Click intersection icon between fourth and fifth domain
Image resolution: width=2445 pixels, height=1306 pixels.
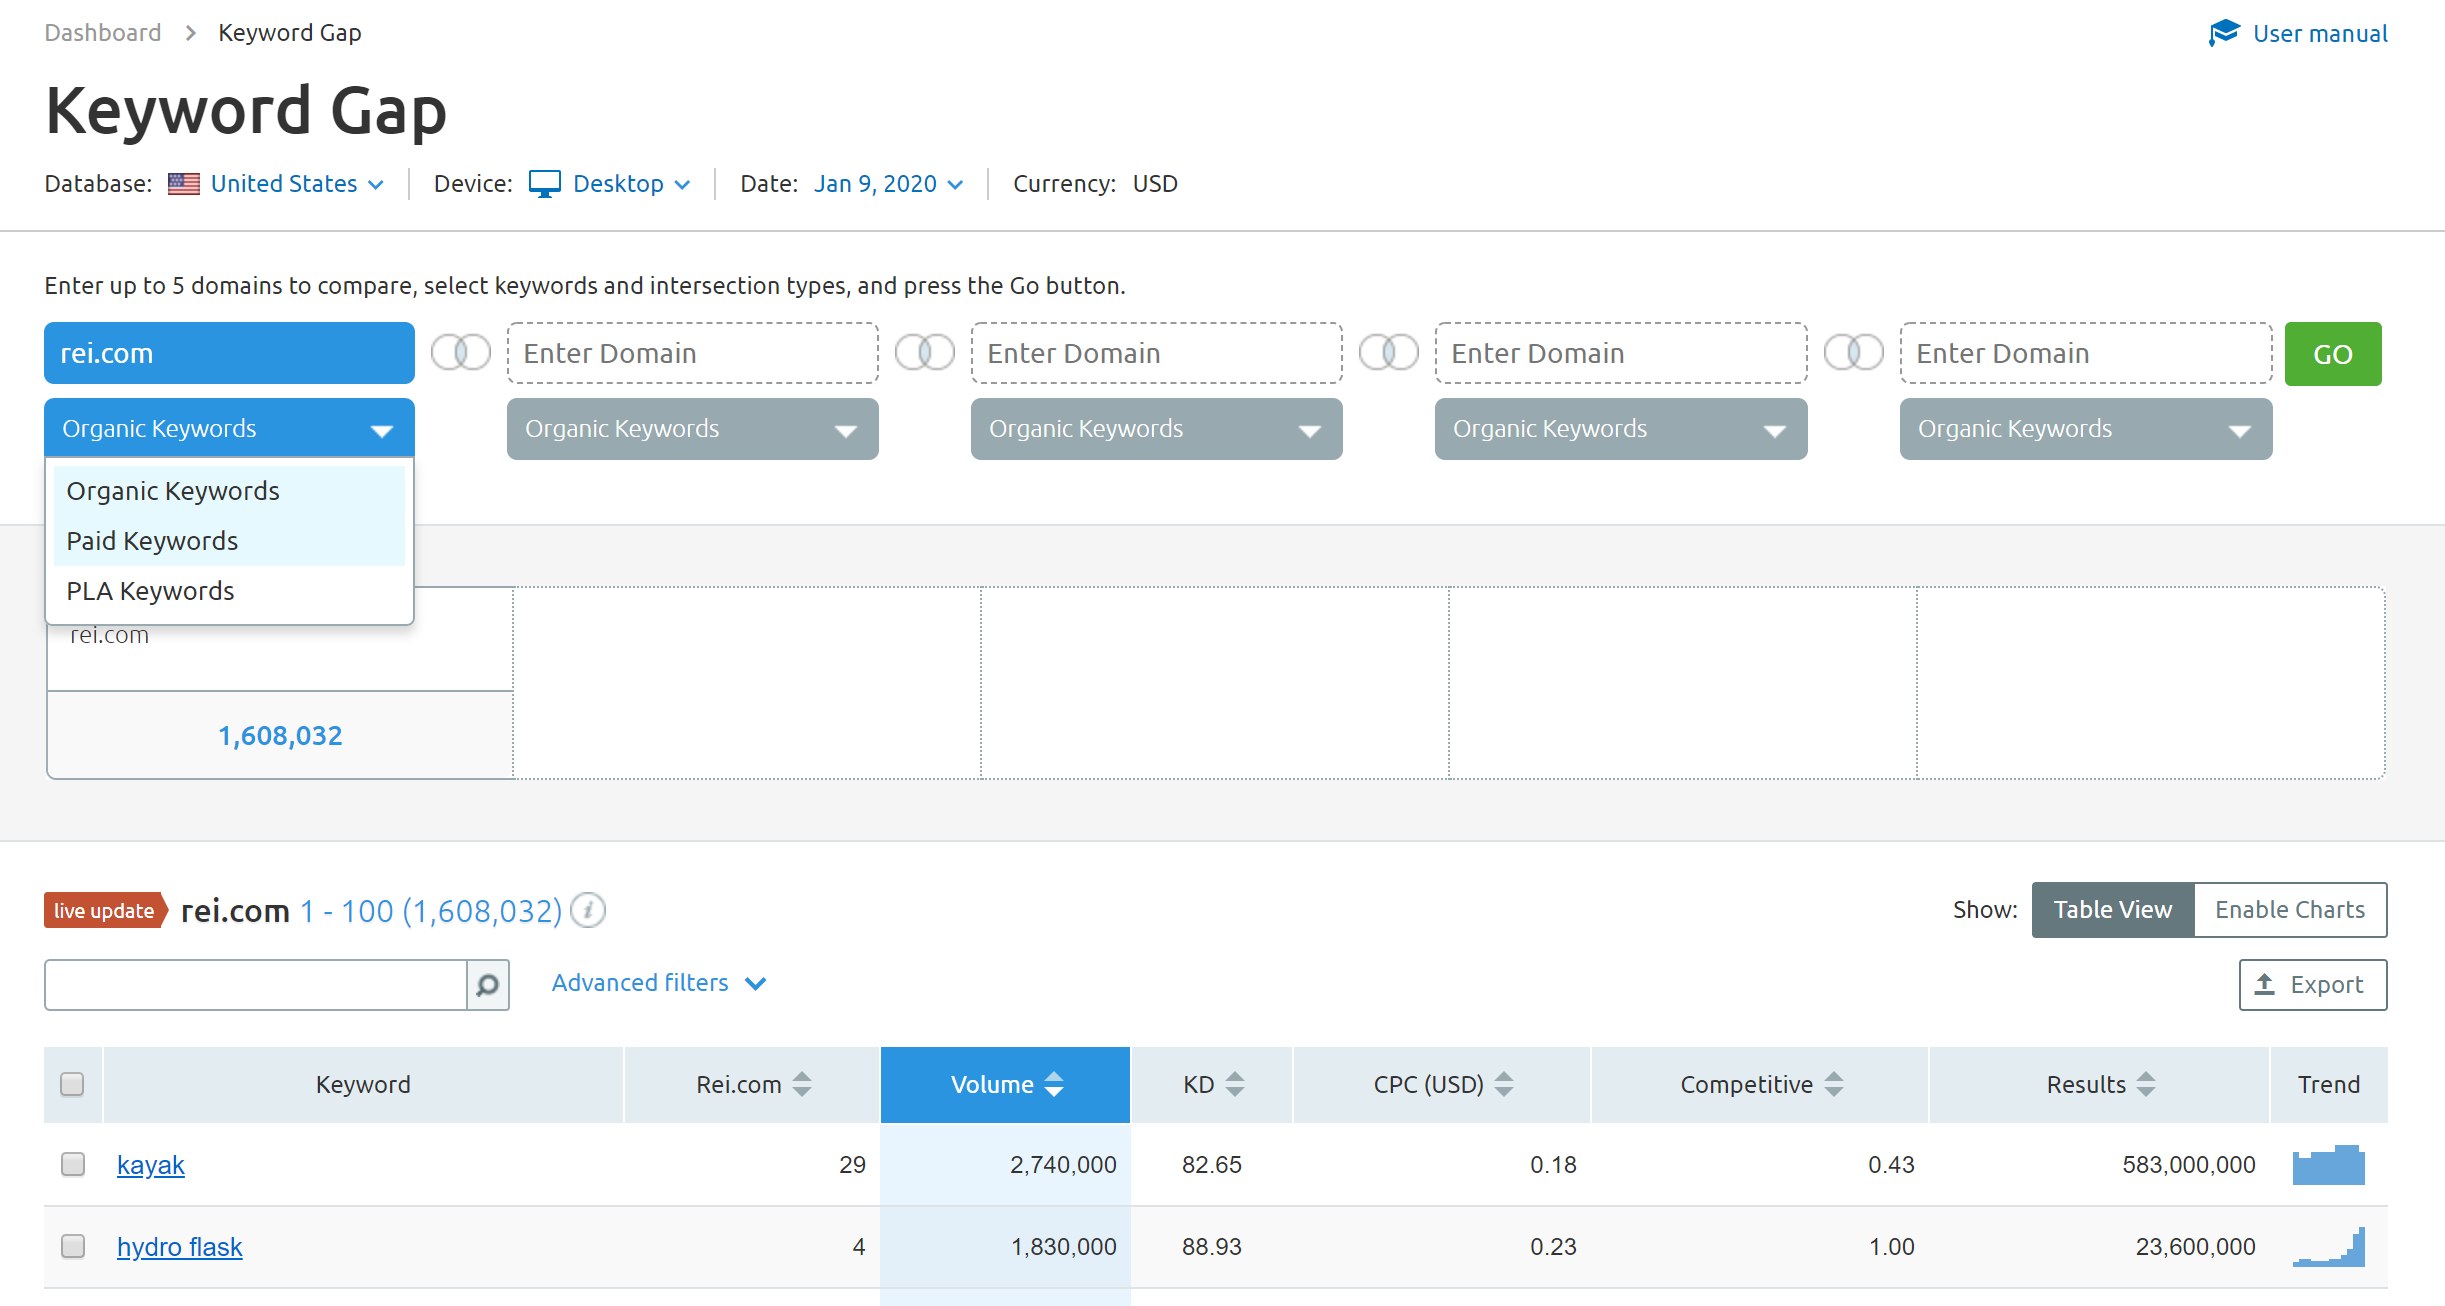tap(1854, 352)
